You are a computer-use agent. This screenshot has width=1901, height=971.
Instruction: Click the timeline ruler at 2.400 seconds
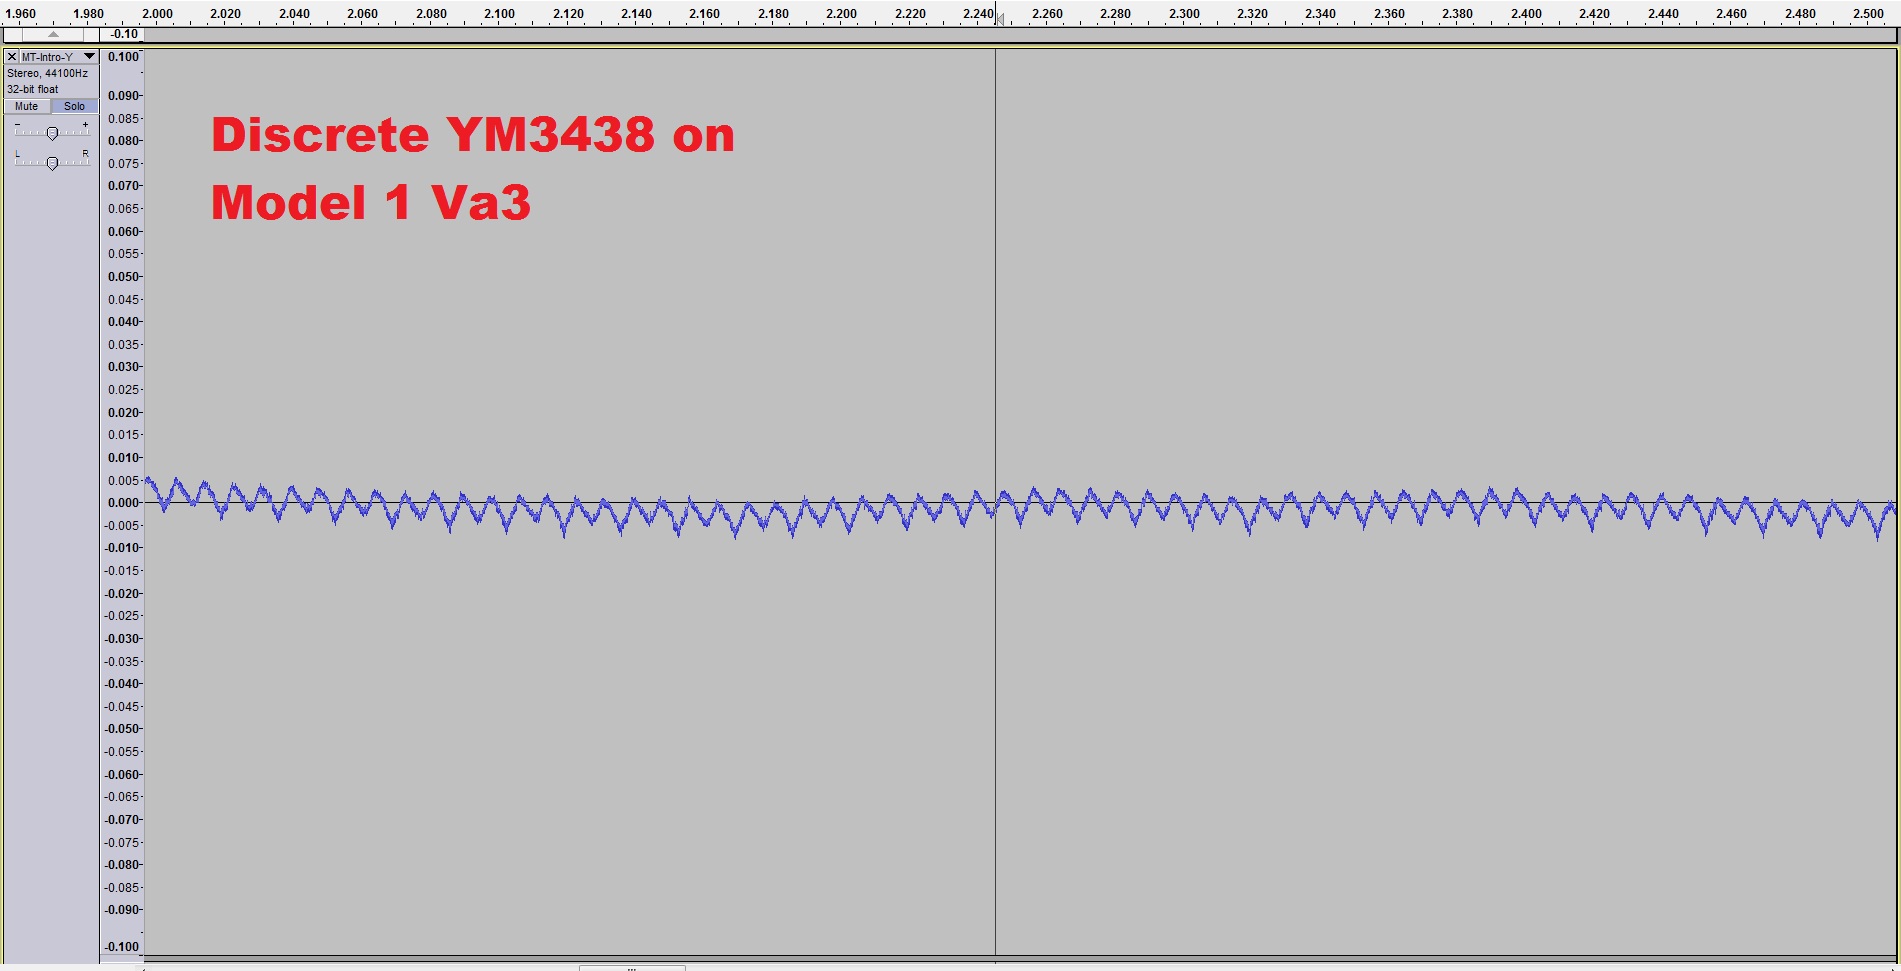click(1526, 14)
